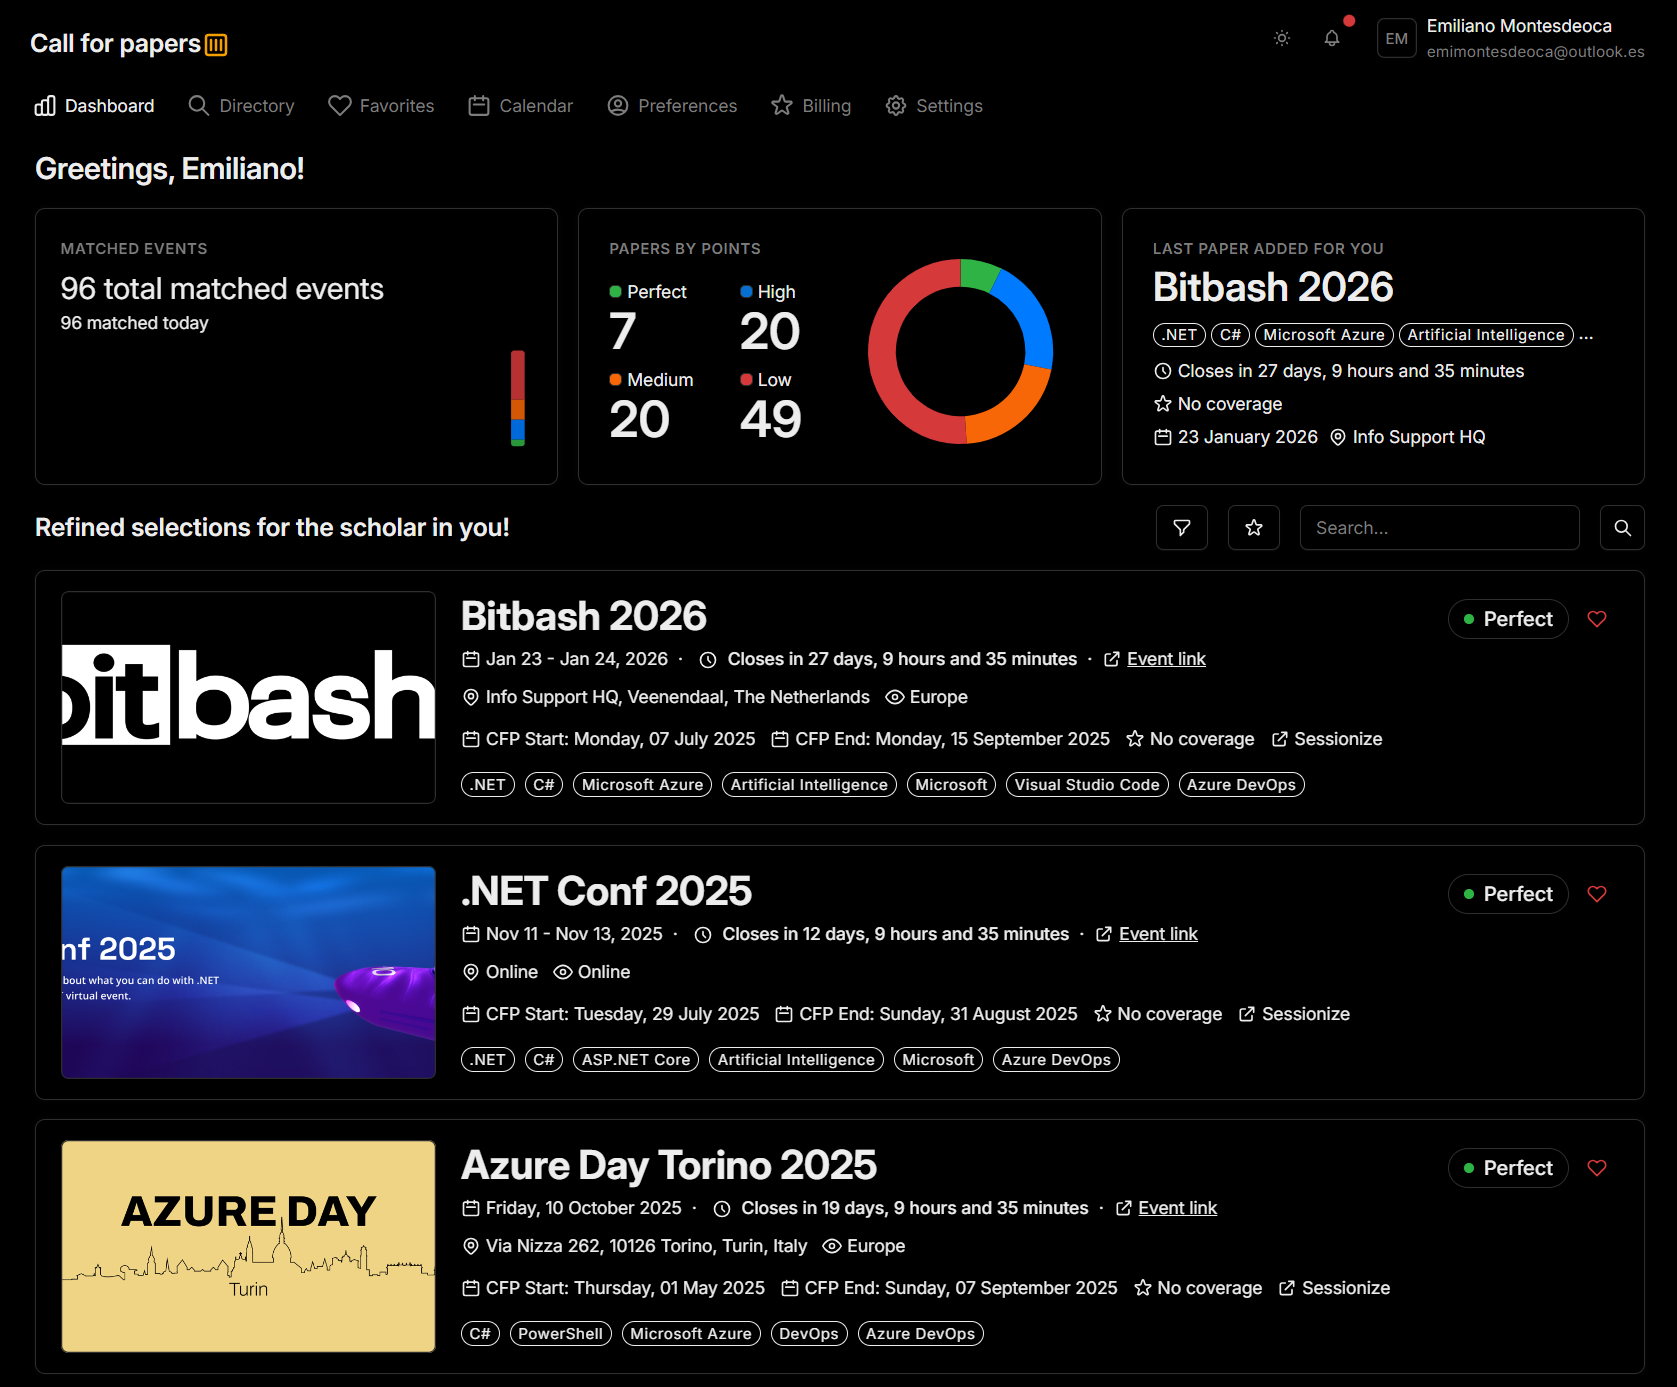This screenshot has height=1387, width=1677.
Task: Click the ASP.NET Core tag
Action: click(x=636, y=1060)
